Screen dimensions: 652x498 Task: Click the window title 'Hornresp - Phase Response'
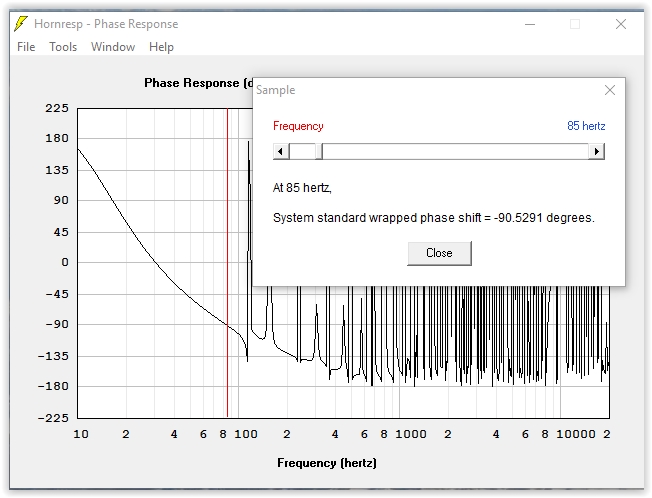[106, 24]
